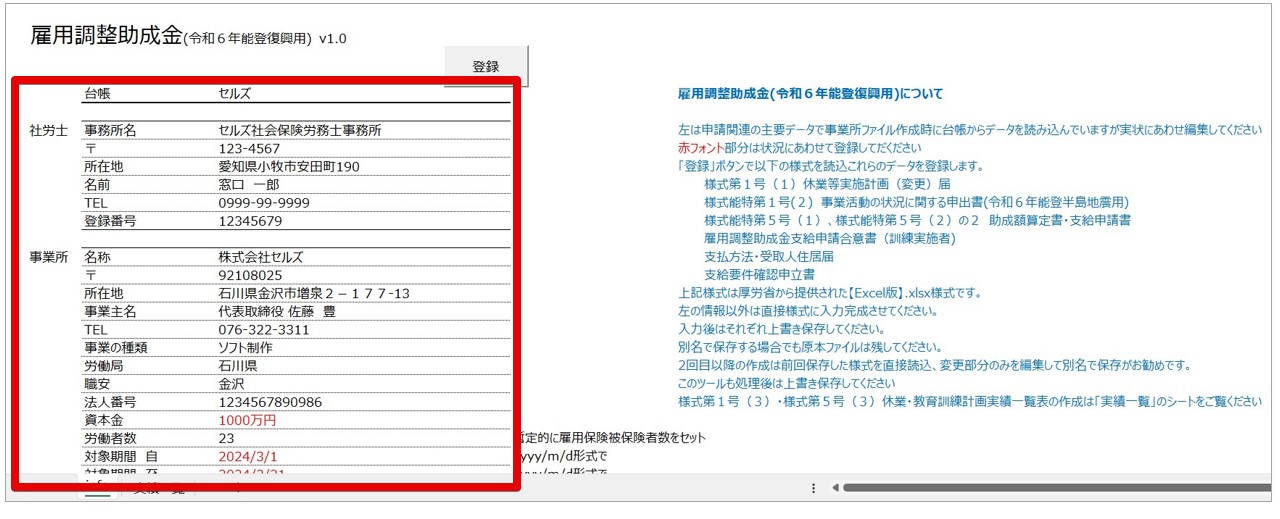This screenshot has width=1280, height=519.
Task: Click the horizontal scrollbar left arrow
Action: [x=836, y=488]
